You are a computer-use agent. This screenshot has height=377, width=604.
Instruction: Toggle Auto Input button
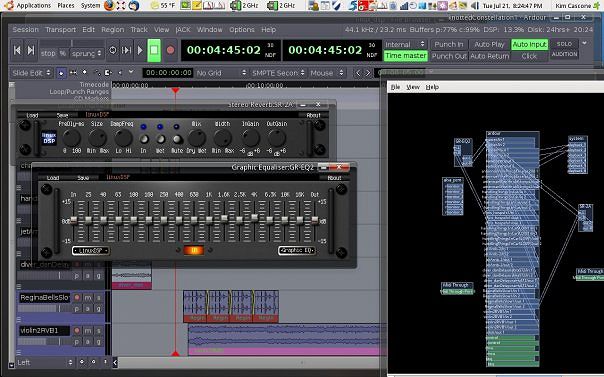pyautogui.click(x=530, y=45)
